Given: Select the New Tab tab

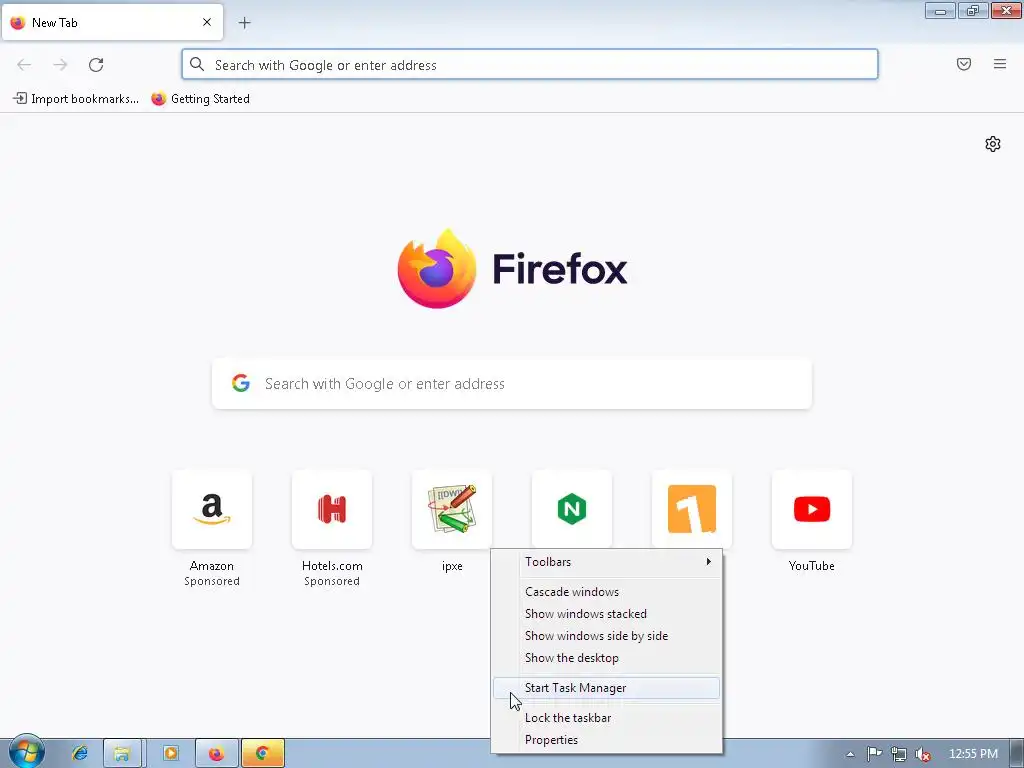Looking at the screenshot, I should (112, 22).
